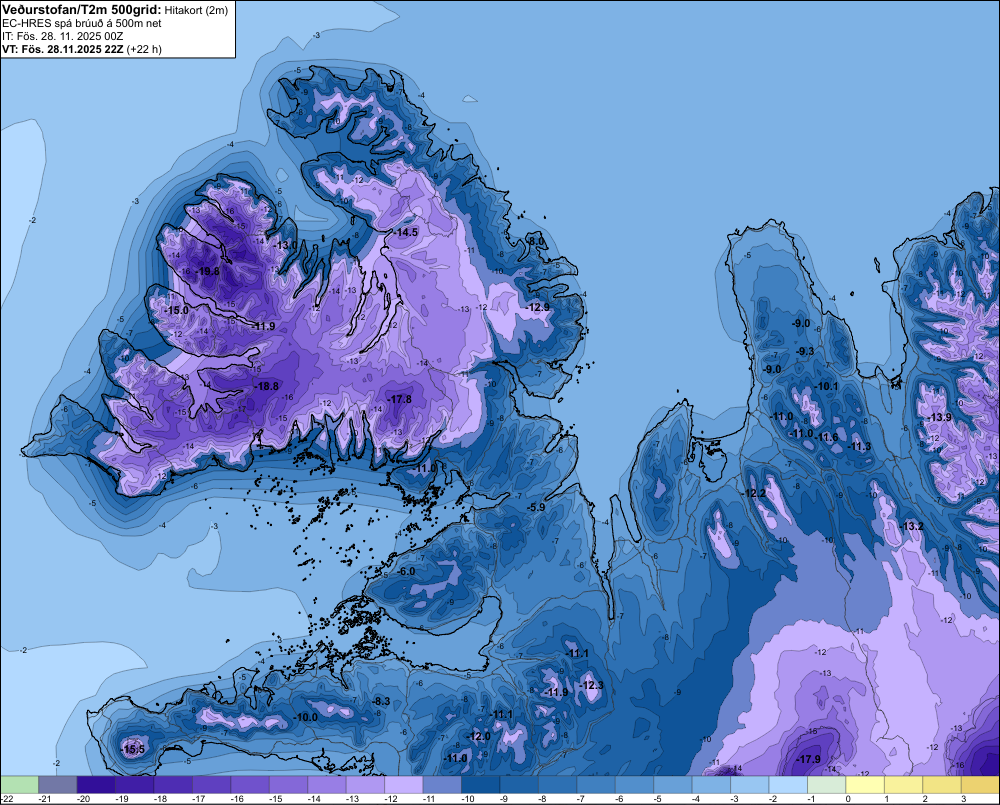Click light green swatch at legend's left end
The width and height of the screenshot is (1000, 805).
[x=19, y=784]
